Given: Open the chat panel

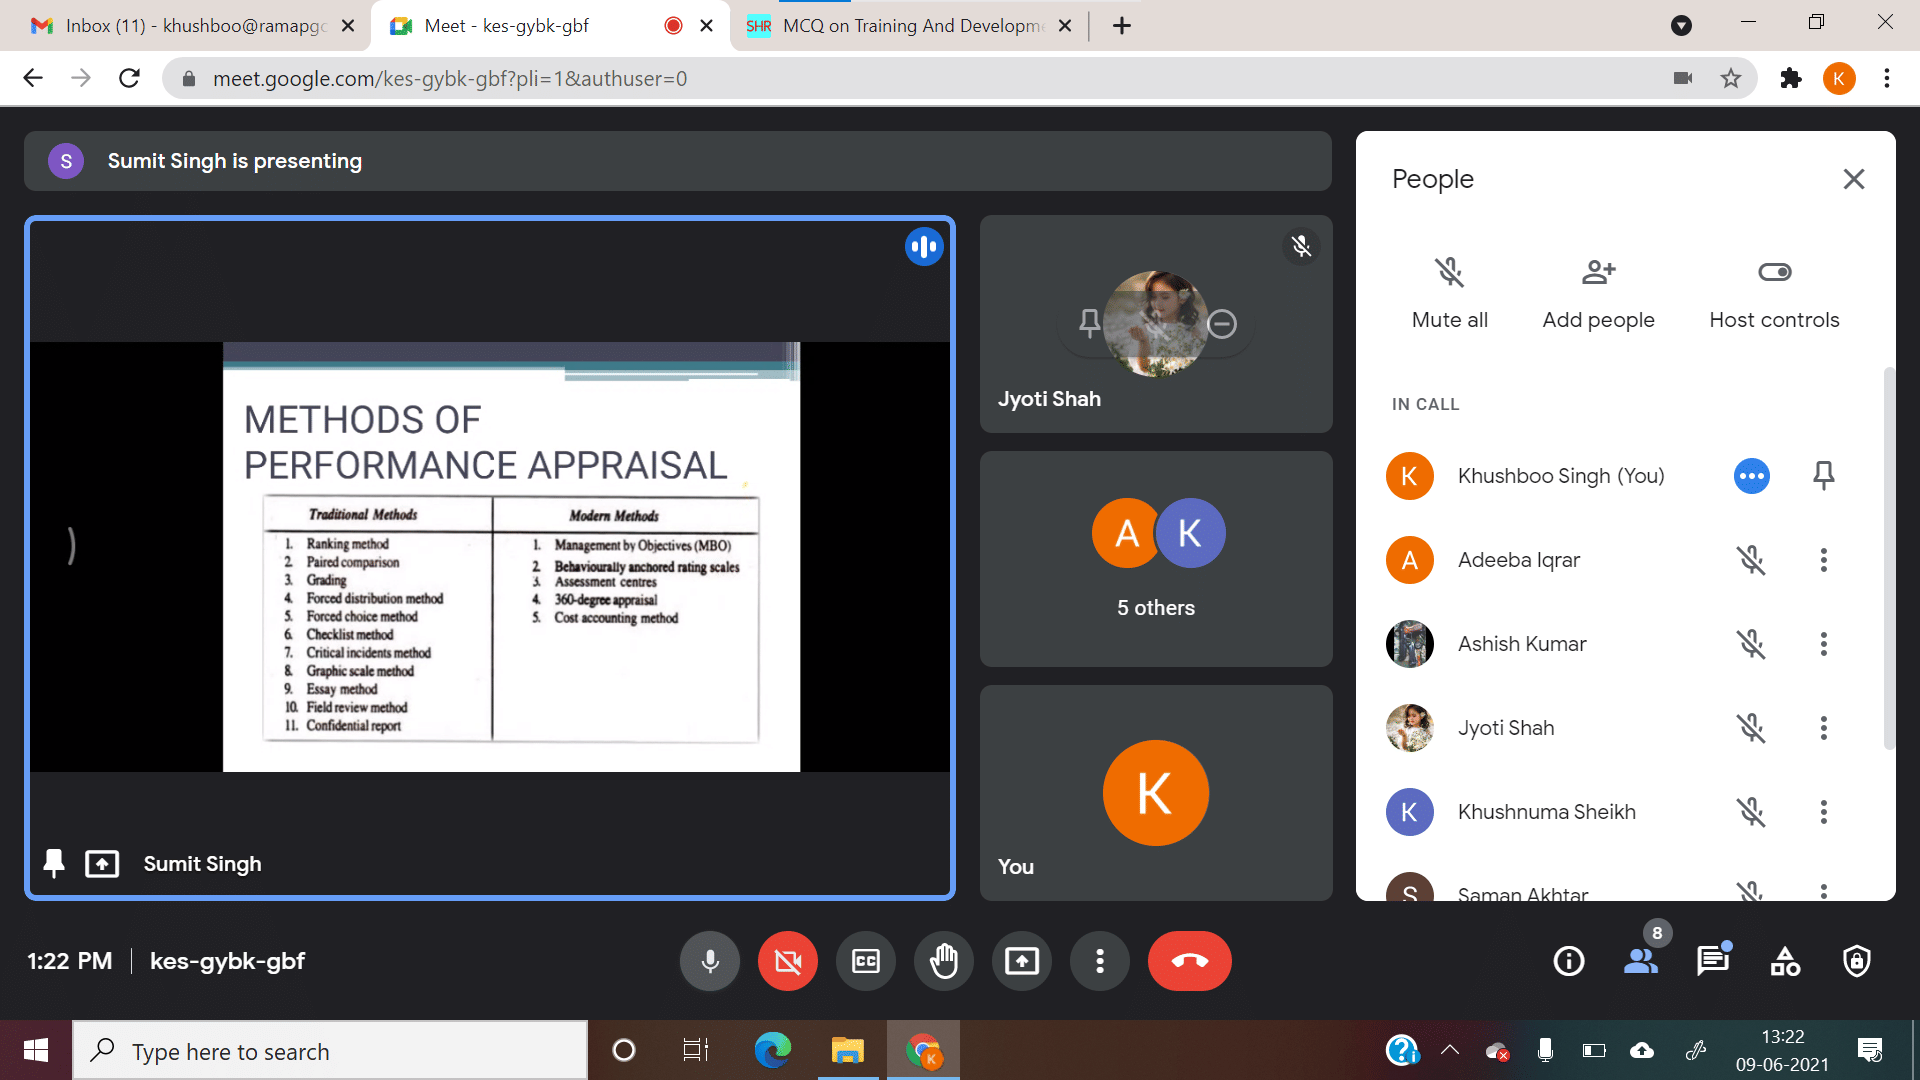Looking at the screenshot, I should pyautogui.click(x=1712, y=961).
